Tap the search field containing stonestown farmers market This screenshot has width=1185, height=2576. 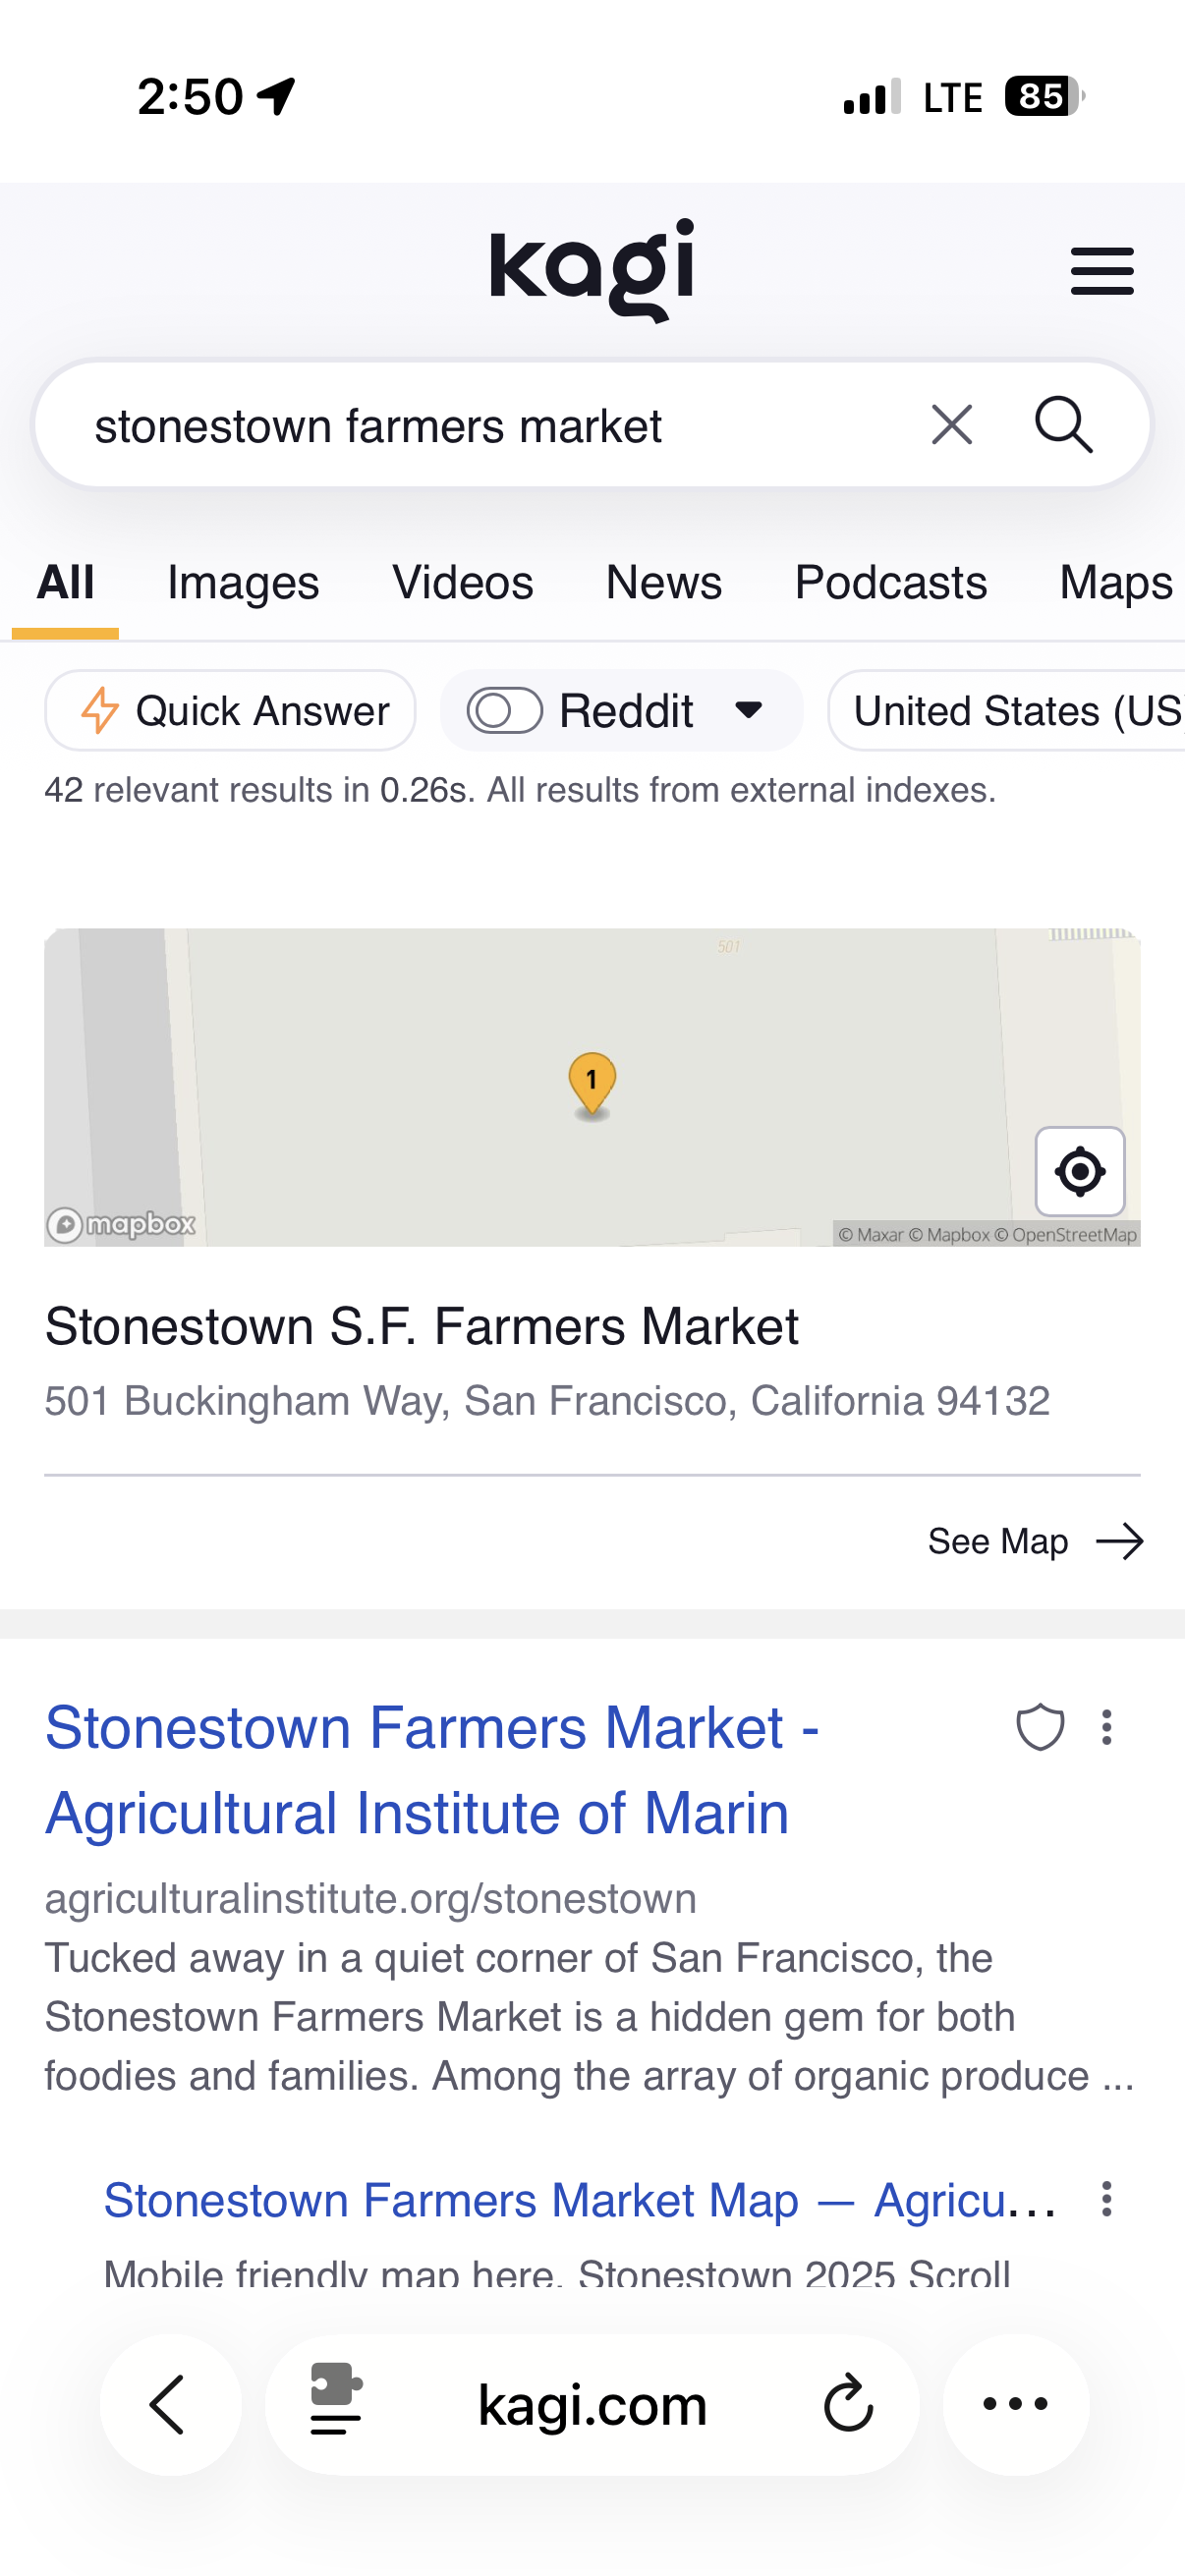tap(480, 426)
